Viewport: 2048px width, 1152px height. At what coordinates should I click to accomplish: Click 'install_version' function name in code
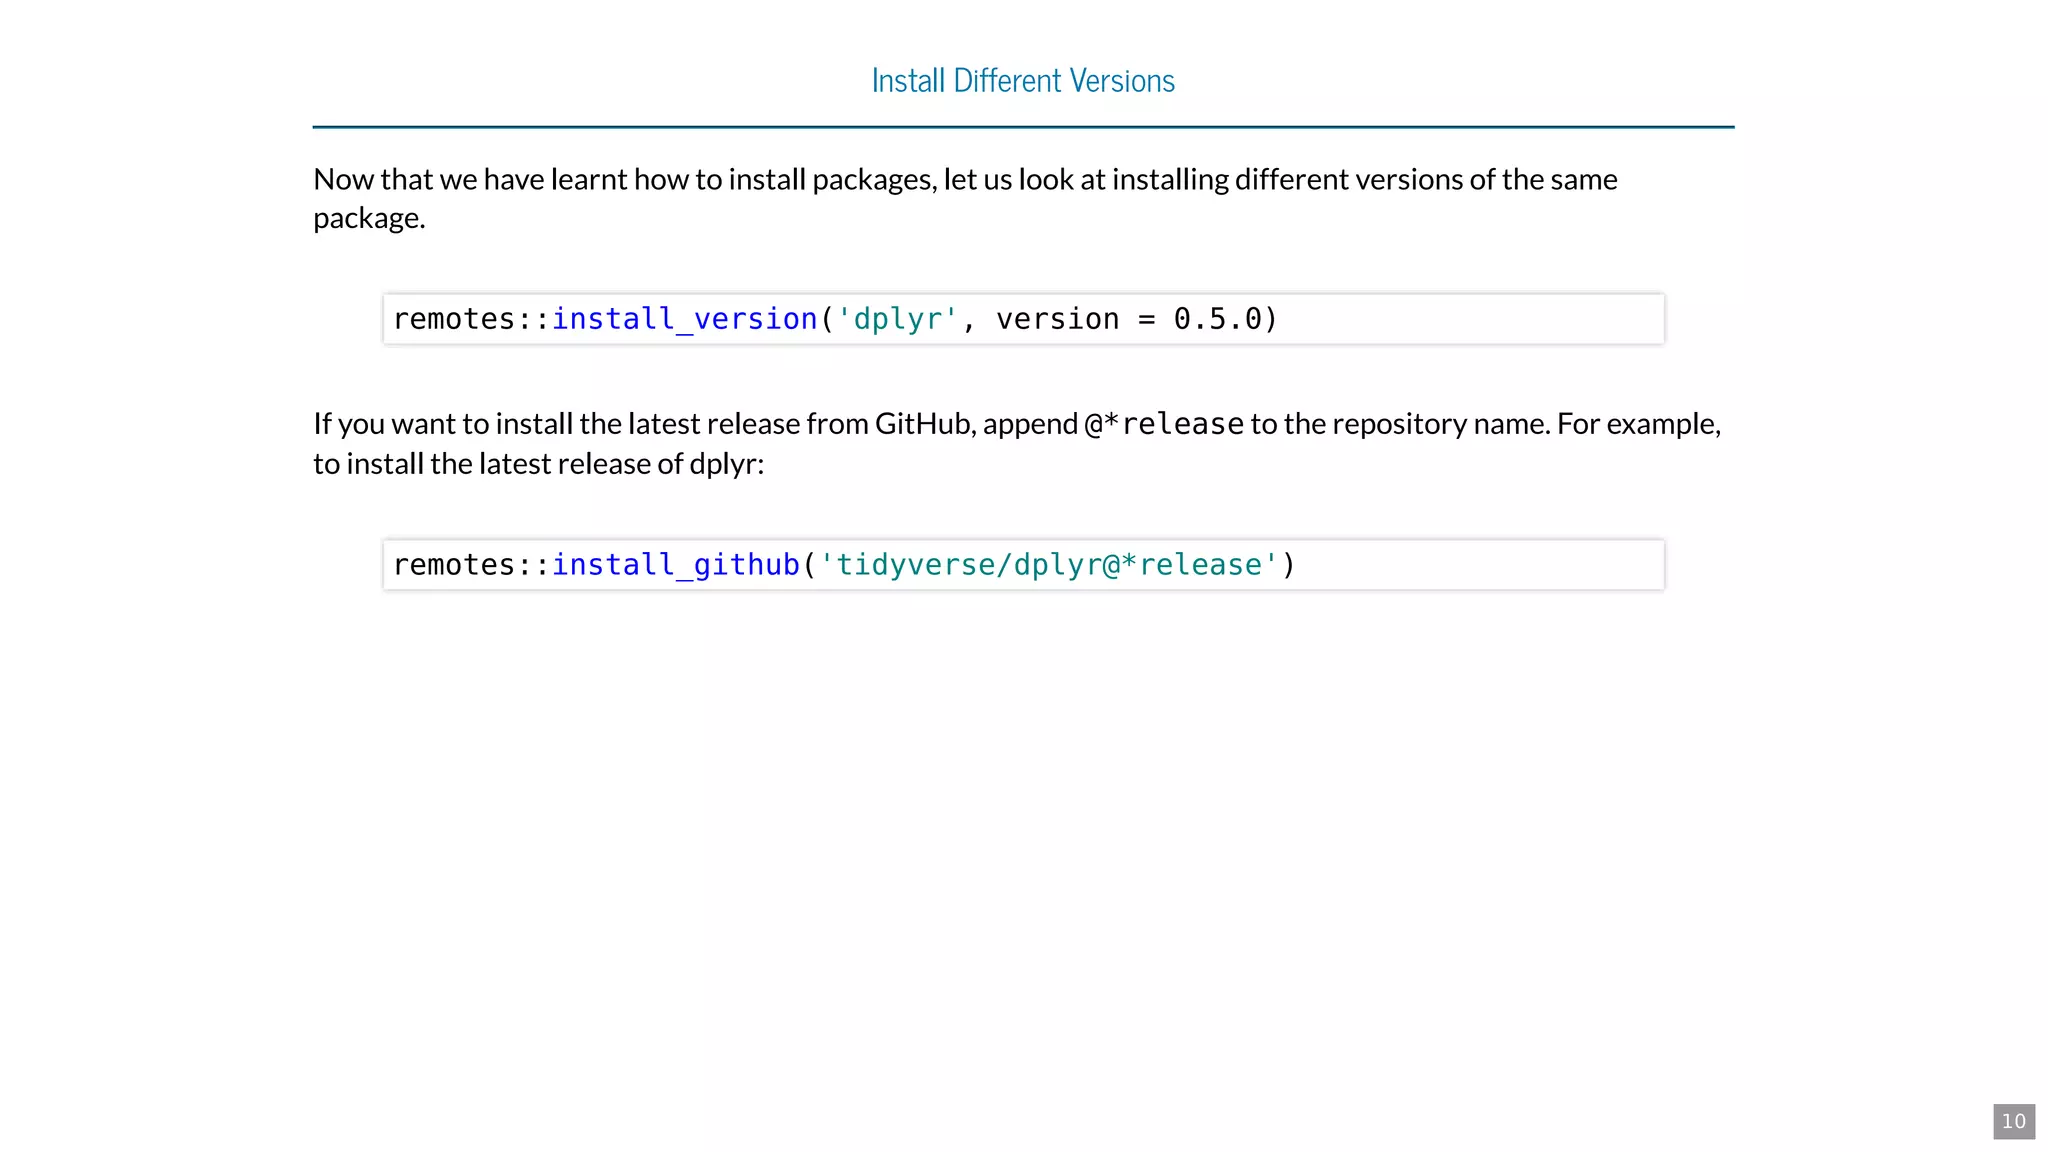(685, 319)
